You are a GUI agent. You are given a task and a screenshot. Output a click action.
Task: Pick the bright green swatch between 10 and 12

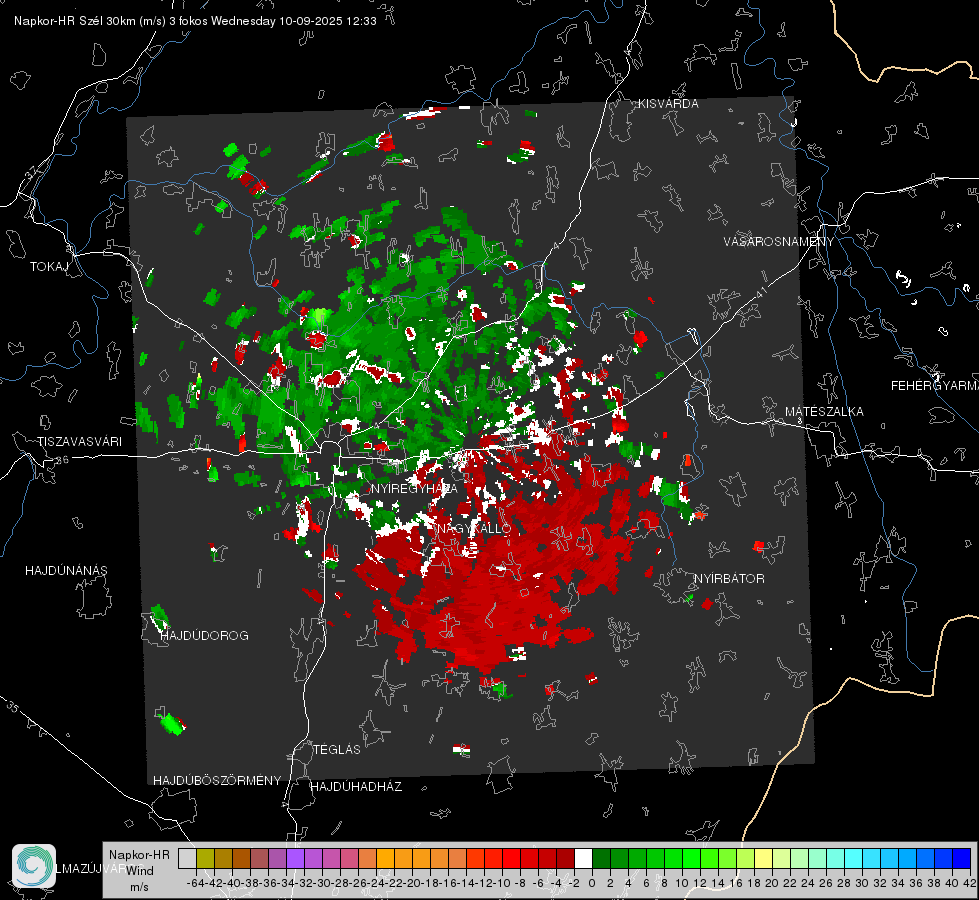pos(691,858)
